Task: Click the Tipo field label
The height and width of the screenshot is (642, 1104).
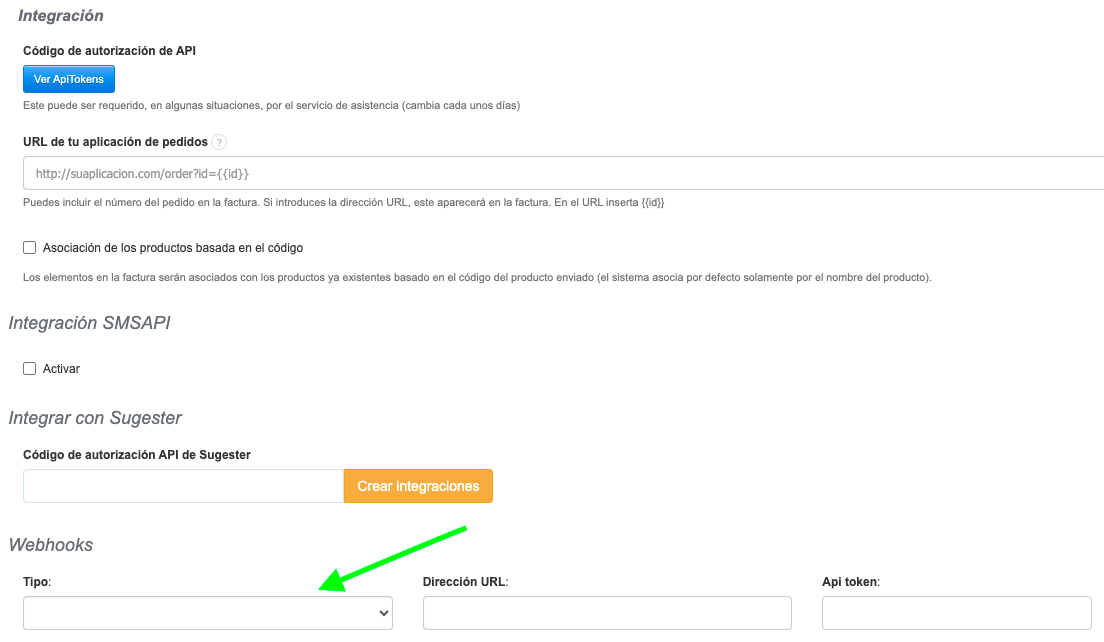Action: (37, 581)
